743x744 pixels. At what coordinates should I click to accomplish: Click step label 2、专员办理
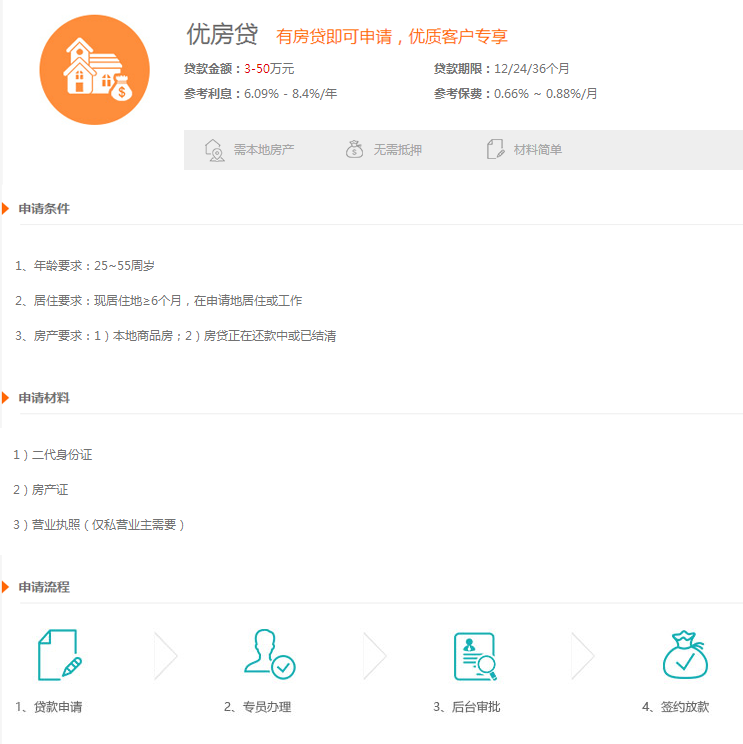[258, 707]
